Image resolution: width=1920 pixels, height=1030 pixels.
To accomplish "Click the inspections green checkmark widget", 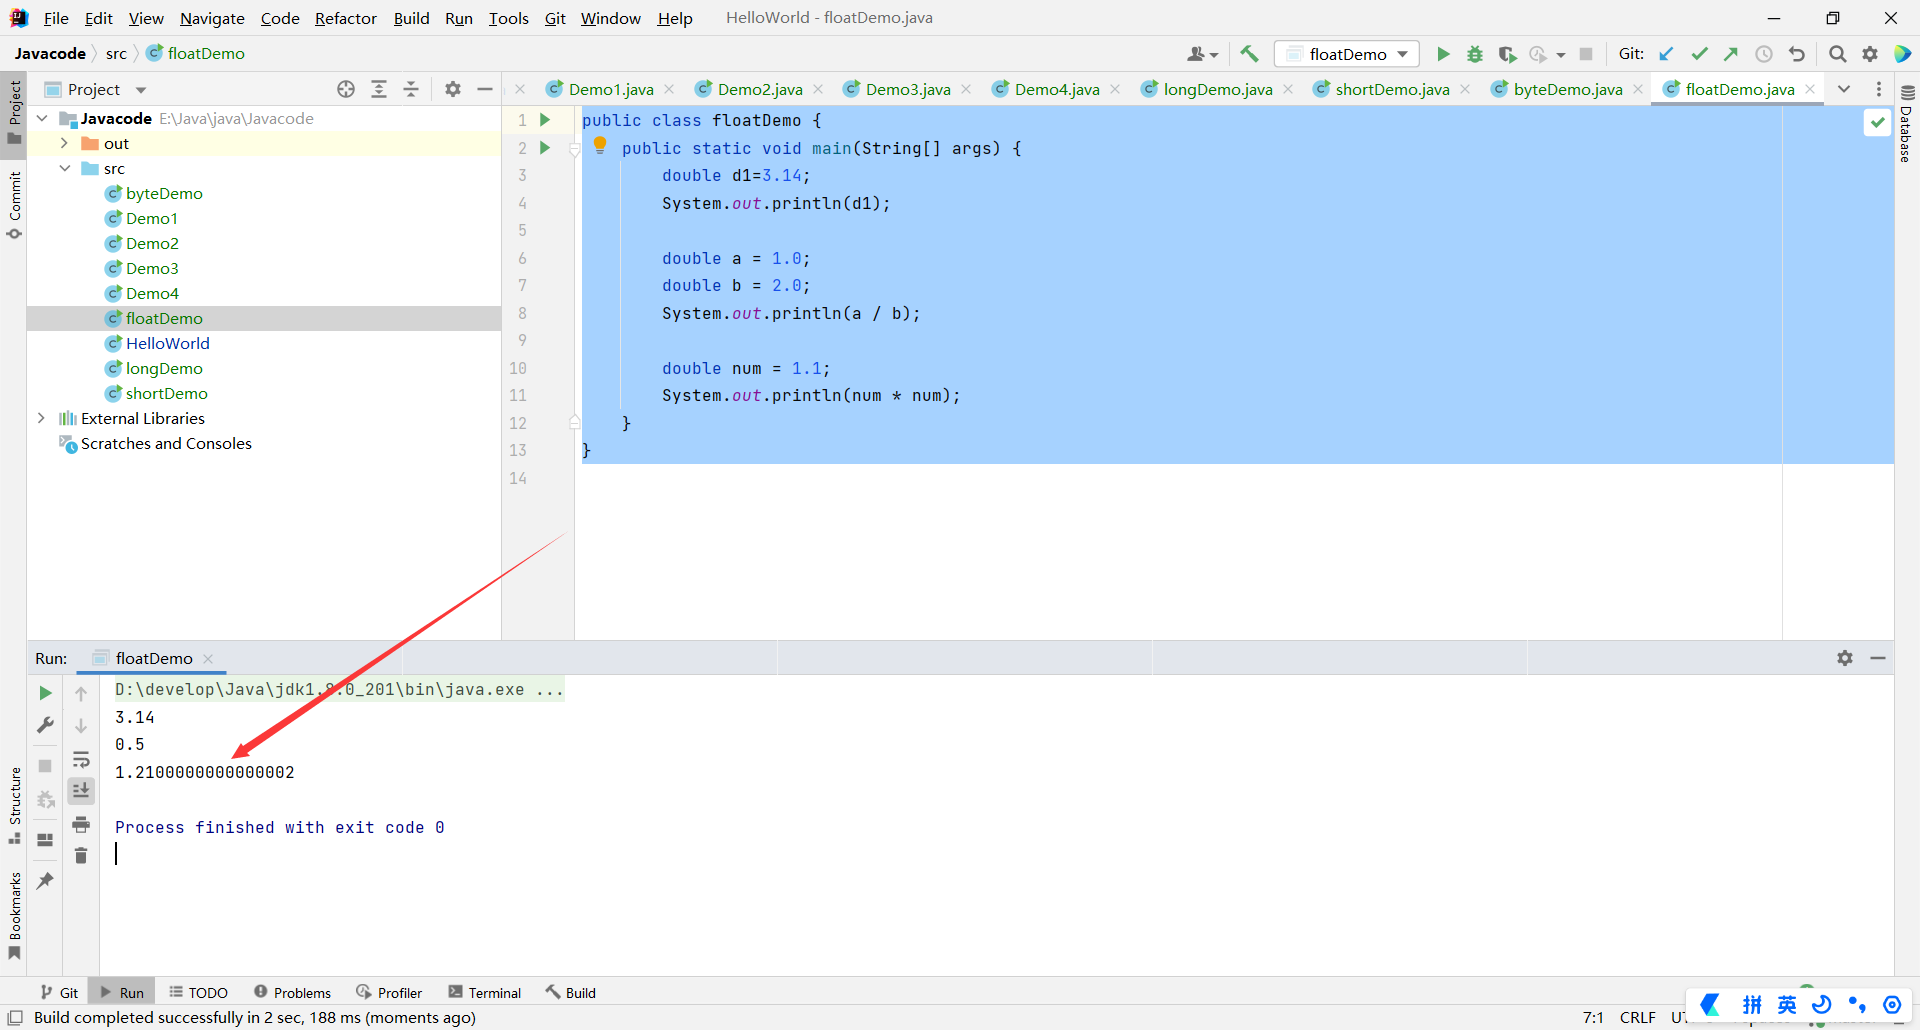I will (1878, 122).
